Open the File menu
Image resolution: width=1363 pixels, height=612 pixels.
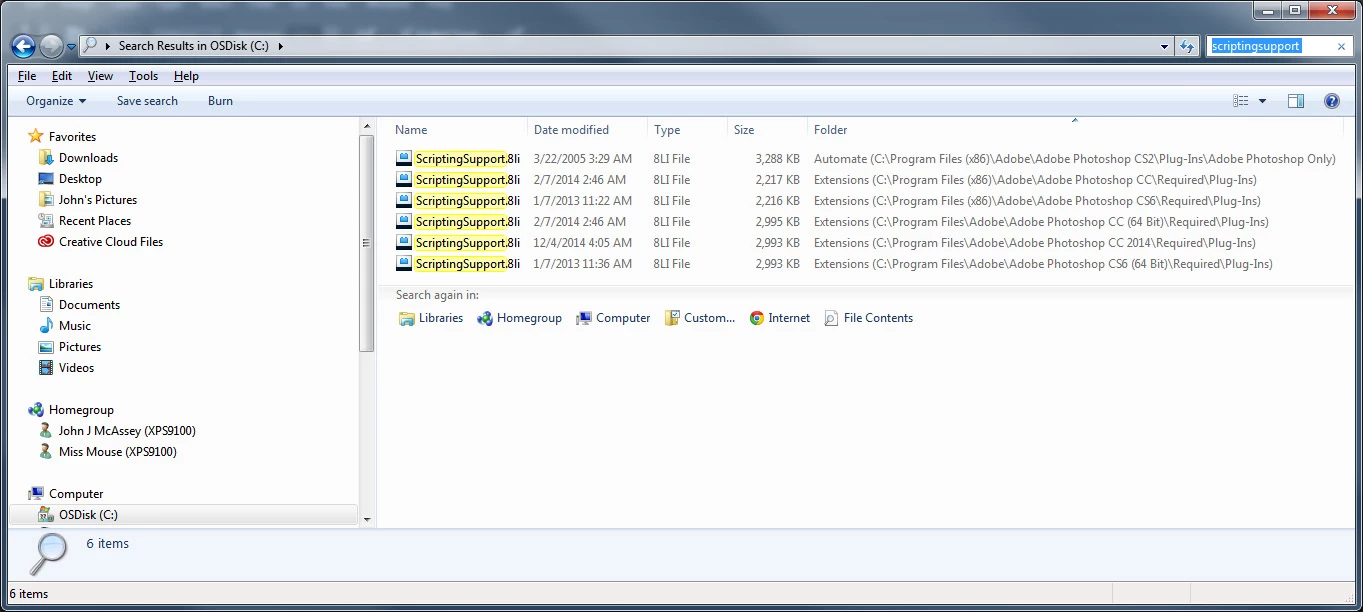pos(27,76)
